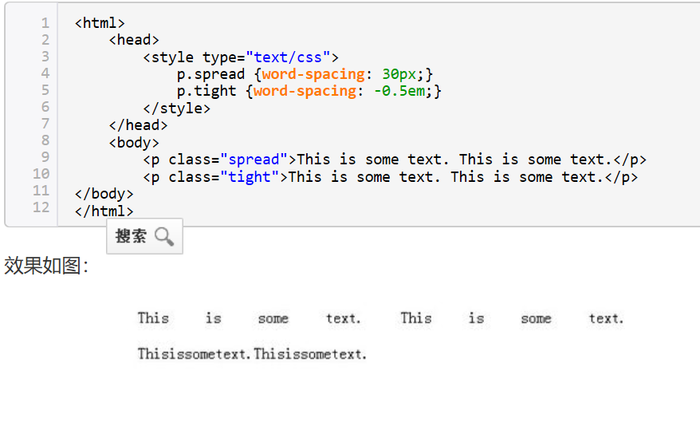Click the magnifier icon beside 搜索
Screen dimensions: 700x426
click(165, 237)
